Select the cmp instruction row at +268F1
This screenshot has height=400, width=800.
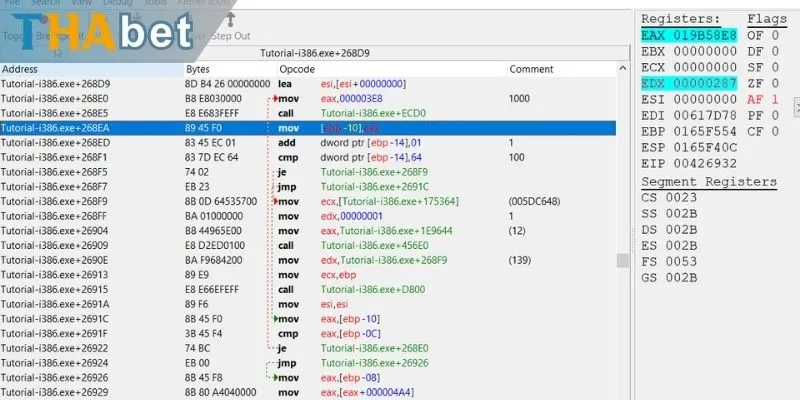tap(300, 157)
